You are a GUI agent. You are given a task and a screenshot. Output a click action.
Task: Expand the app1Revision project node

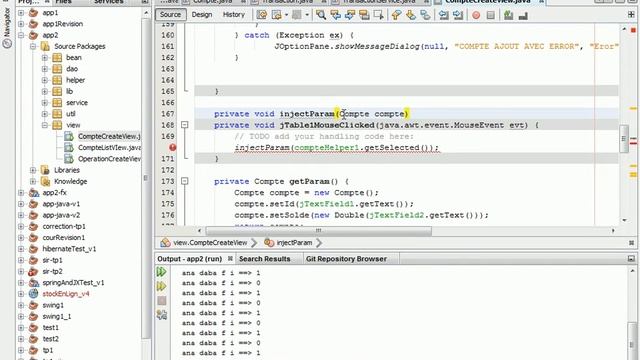pos(21,24)
